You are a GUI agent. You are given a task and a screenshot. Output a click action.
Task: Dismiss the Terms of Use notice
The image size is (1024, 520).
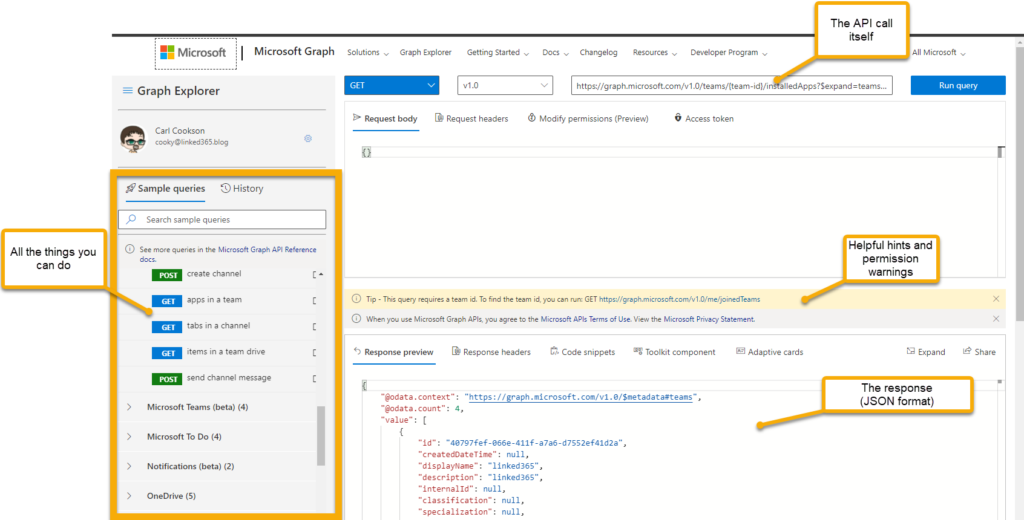click(996, 319)
